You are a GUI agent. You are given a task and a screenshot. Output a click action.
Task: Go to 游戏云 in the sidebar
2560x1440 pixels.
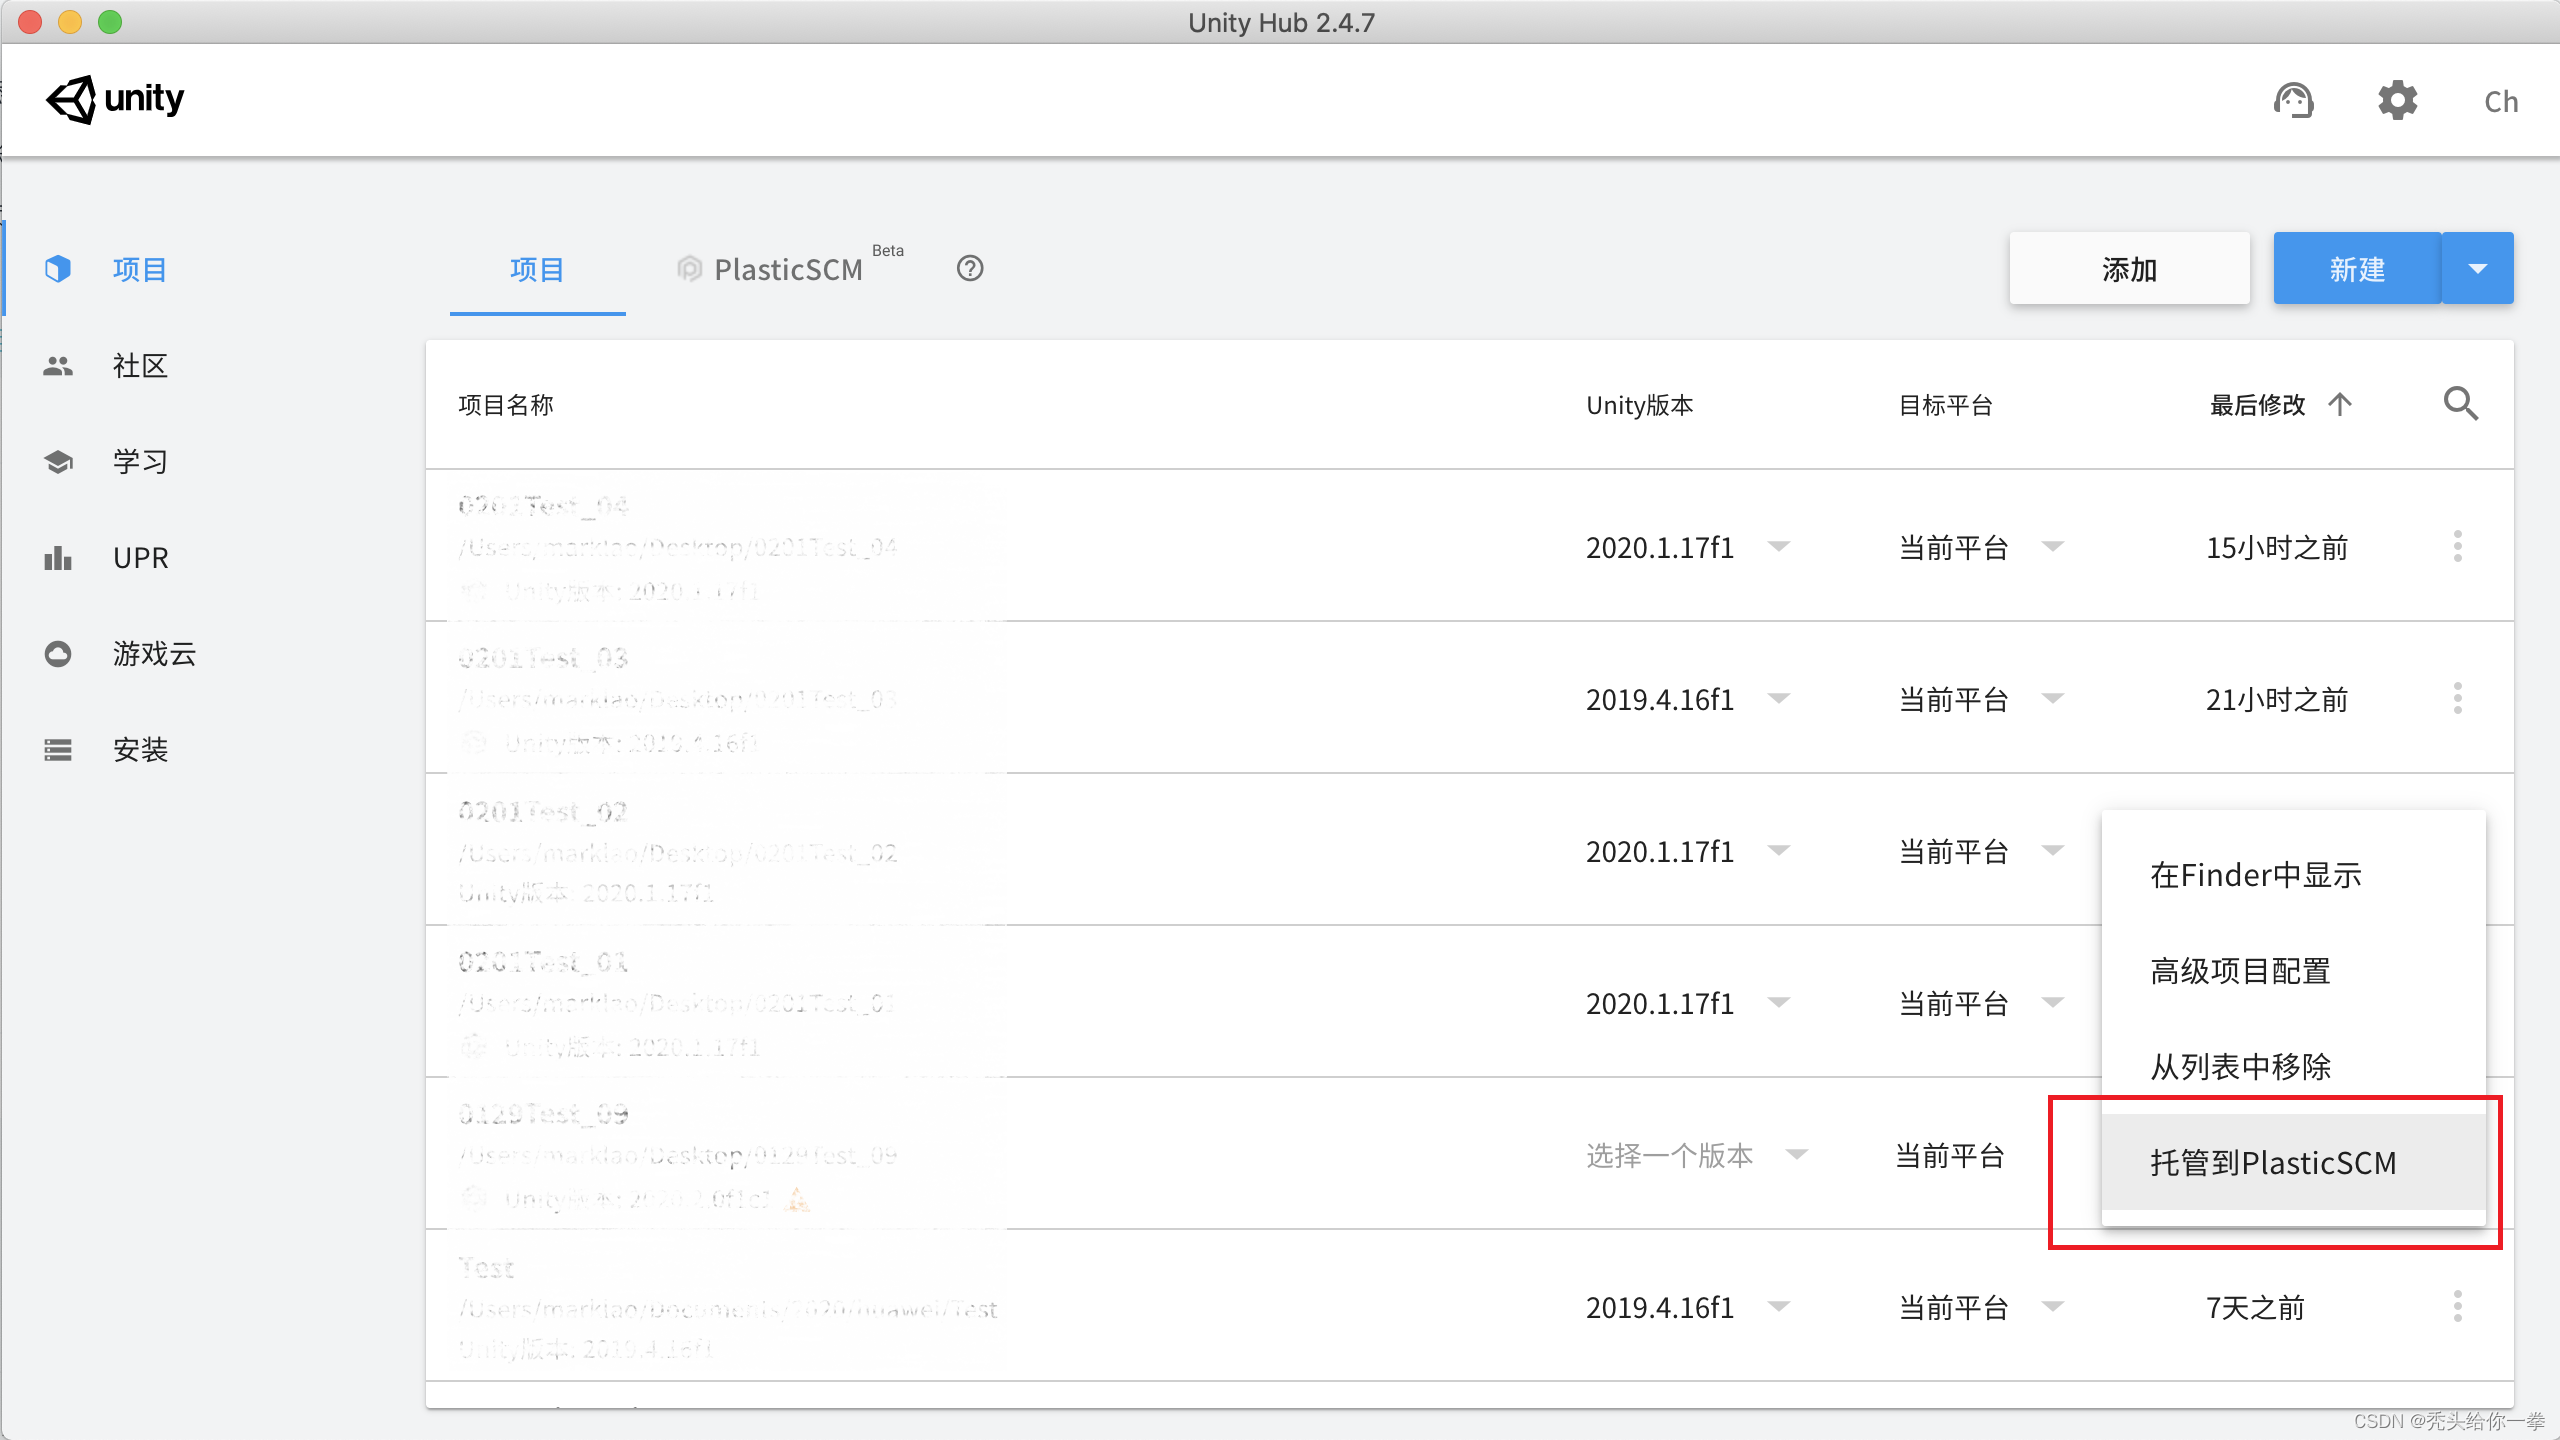pos(154,654)
